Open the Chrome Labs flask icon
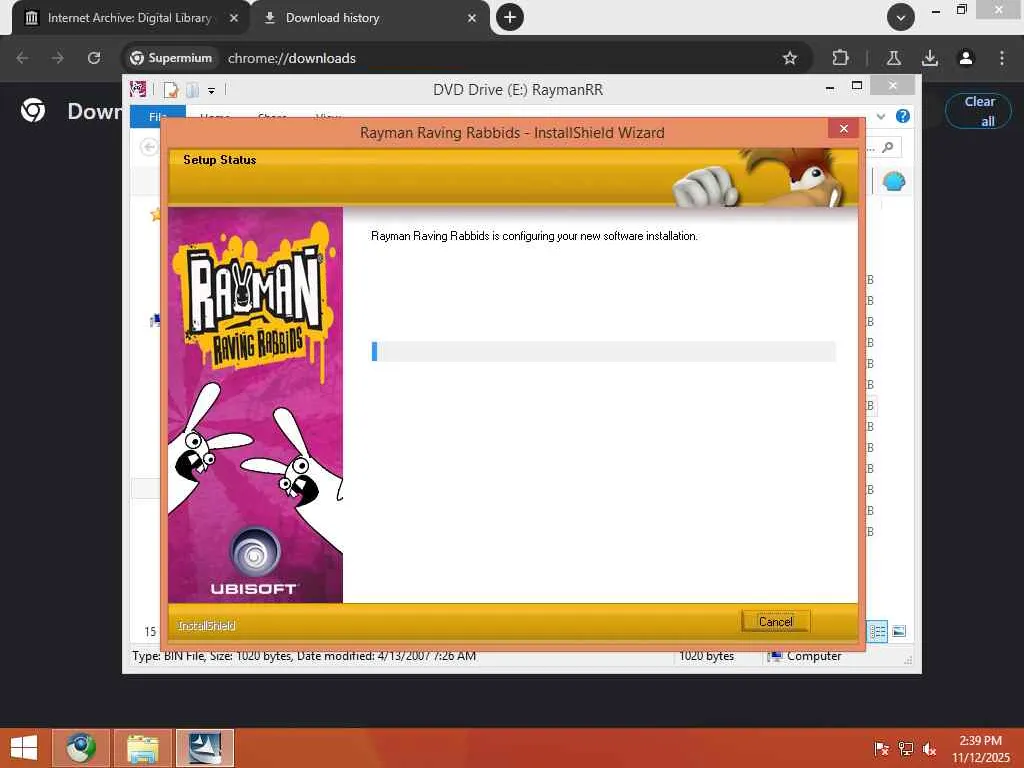 click(893, 58)
